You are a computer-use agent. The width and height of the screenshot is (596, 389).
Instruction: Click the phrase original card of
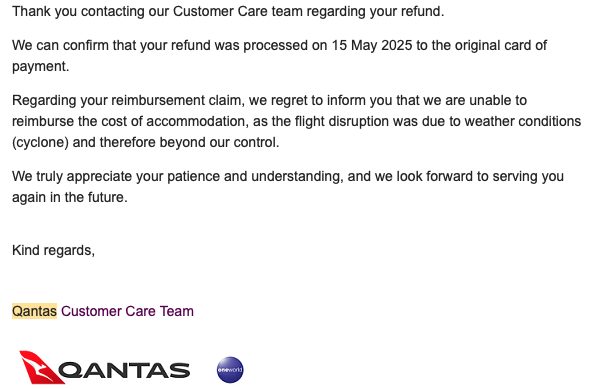click(501, 45)
